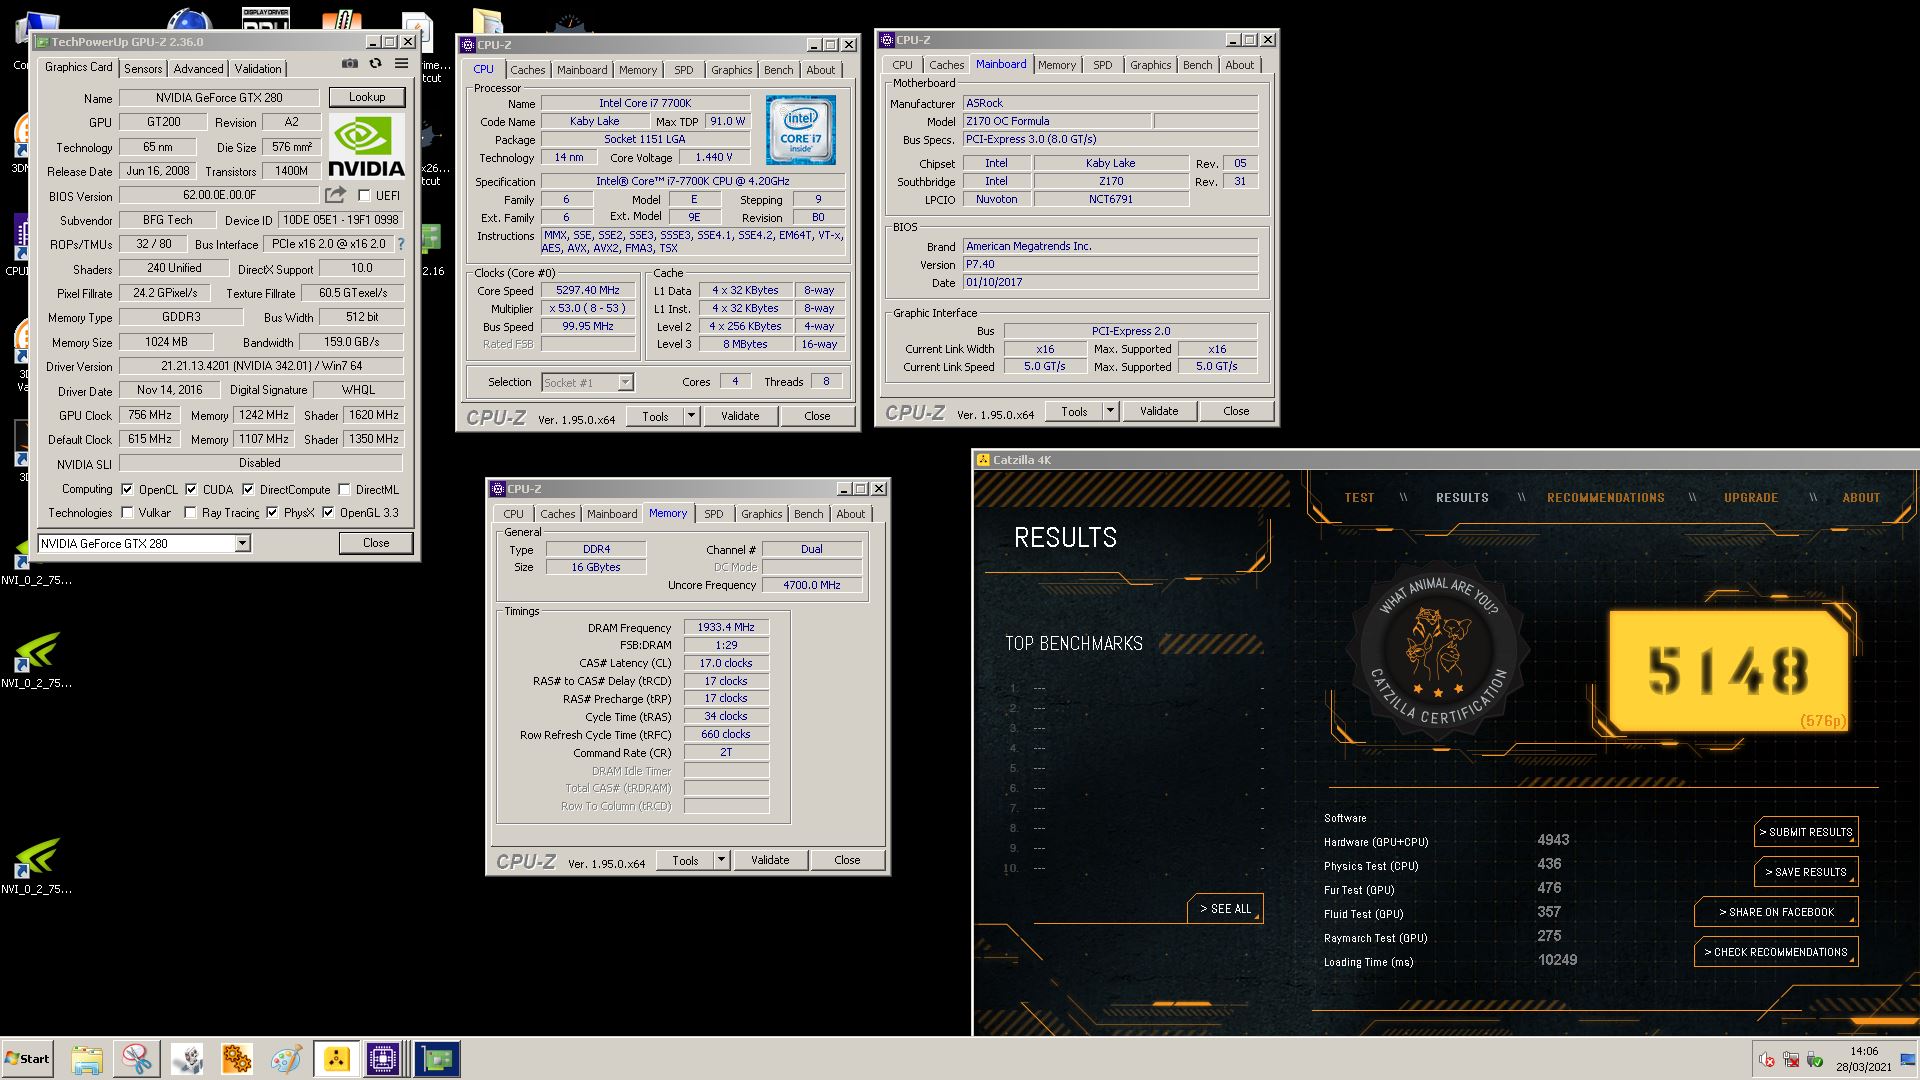Click the taskbar clock showing 14:06
This screenshot has height=1080, width=1920.
coord(1863,1052)
